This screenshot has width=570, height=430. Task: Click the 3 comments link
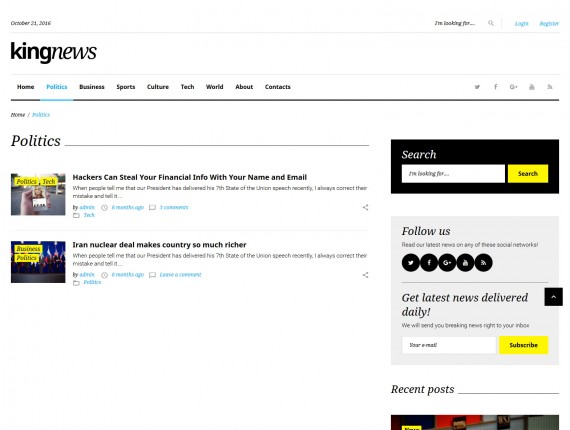coord(174,207)
